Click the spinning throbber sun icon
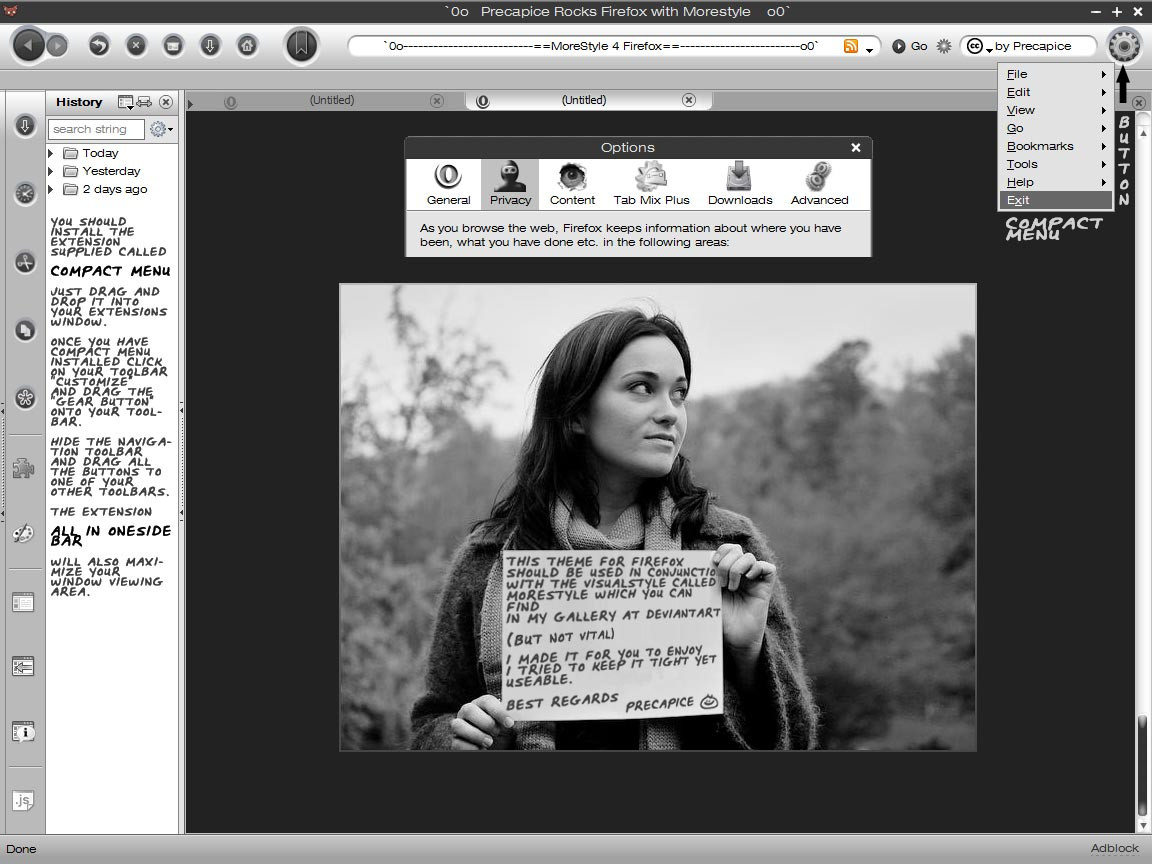This screenshot has width=1152, height=864. (x=944, y=46)
